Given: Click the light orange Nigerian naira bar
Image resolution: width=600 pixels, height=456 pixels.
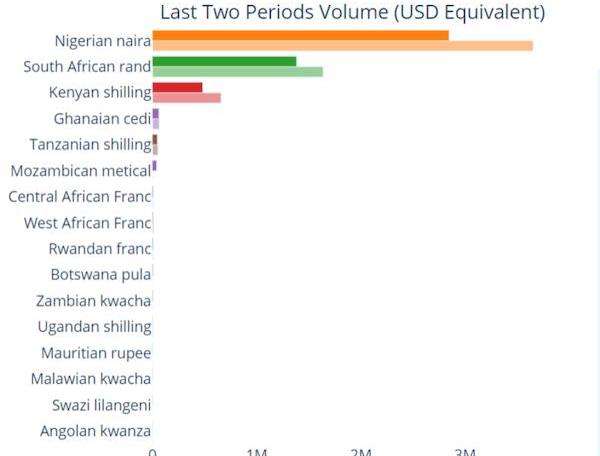Looking at the screenshot, I should point(343,46).
